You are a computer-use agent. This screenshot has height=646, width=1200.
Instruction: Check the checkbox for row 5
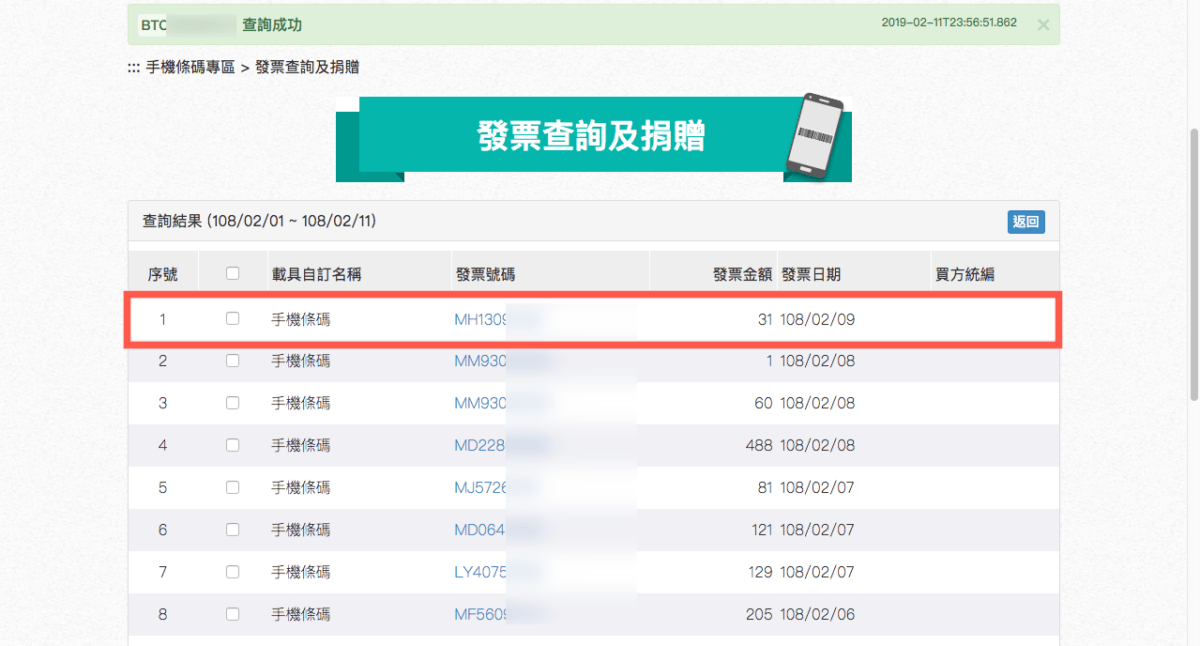tap(233, 487)
